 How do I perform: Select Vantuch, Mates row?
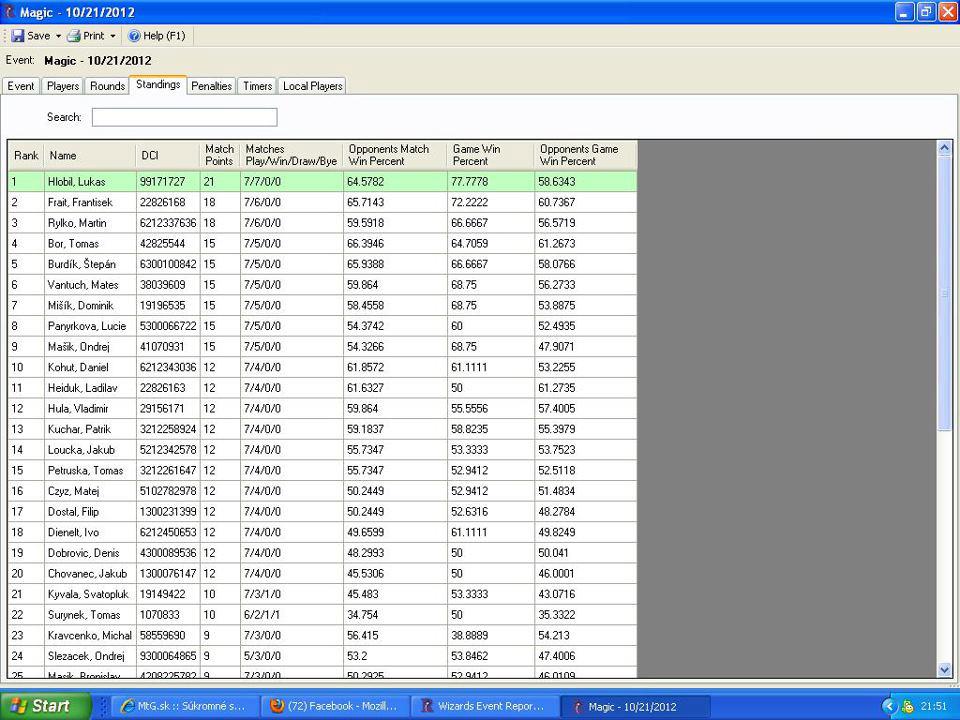(x=323, y=285)
